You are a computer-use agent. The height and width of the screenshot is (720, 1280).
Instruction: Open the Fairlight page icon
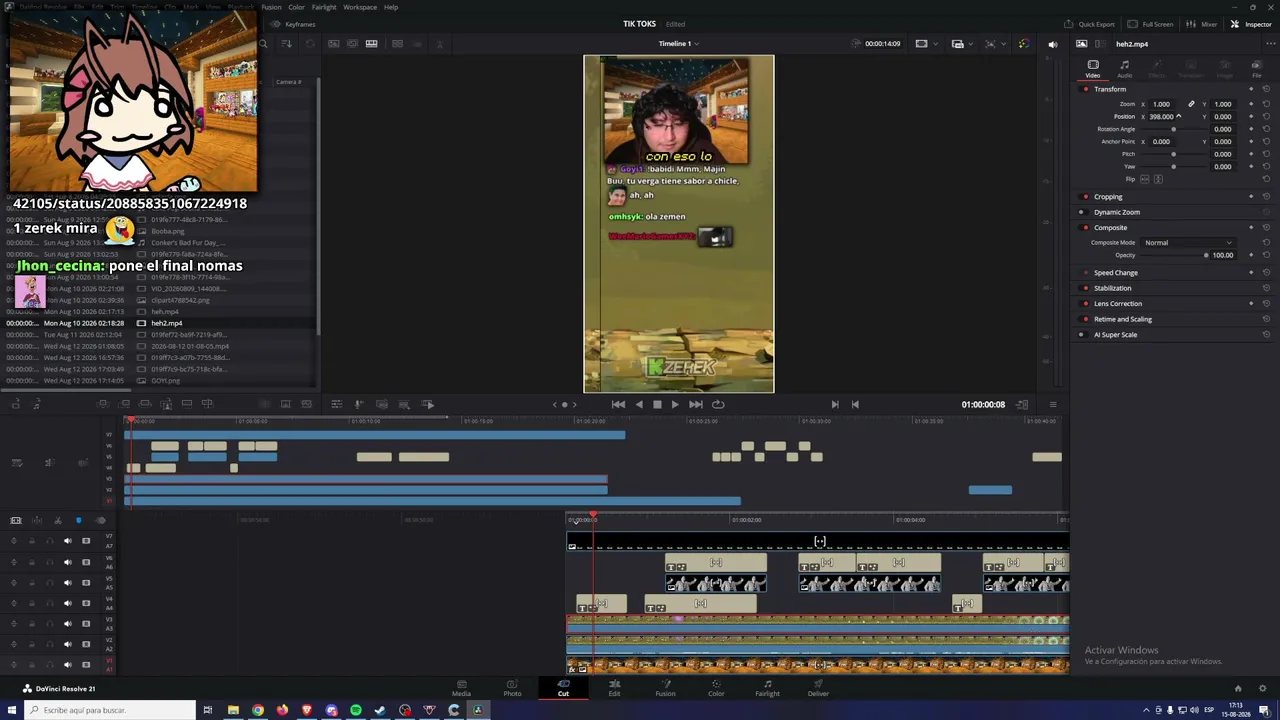point(767,684)
